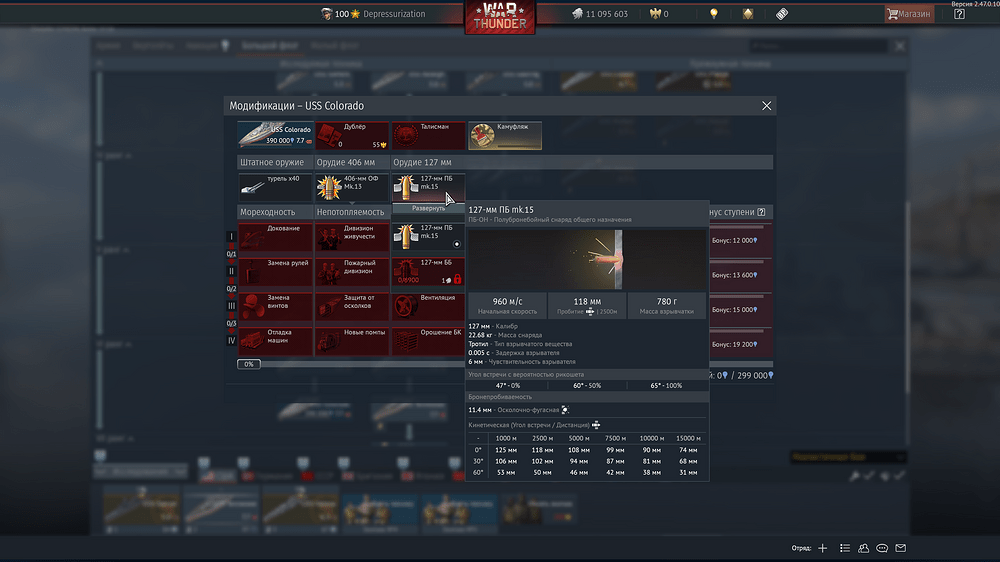The height and width of the screenshot is (562, 1000).
Task: Click the tier I marker
Action: (232, 237)
